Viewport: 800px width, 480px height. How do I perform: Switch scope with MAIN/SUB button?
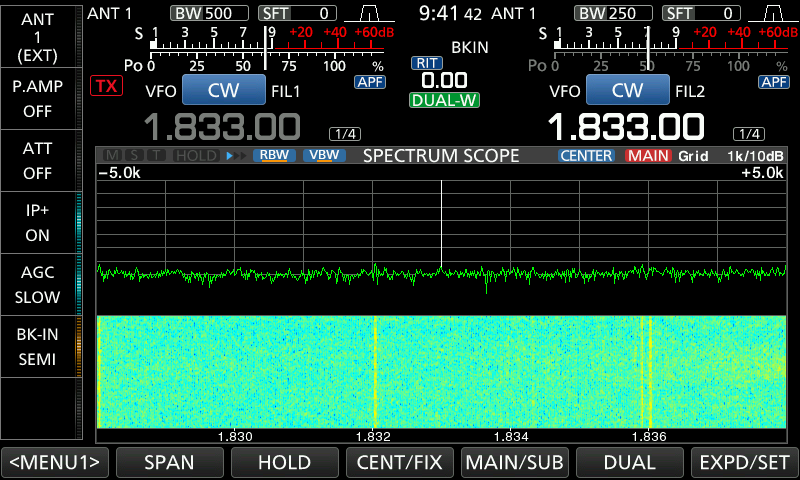[514, 463]
